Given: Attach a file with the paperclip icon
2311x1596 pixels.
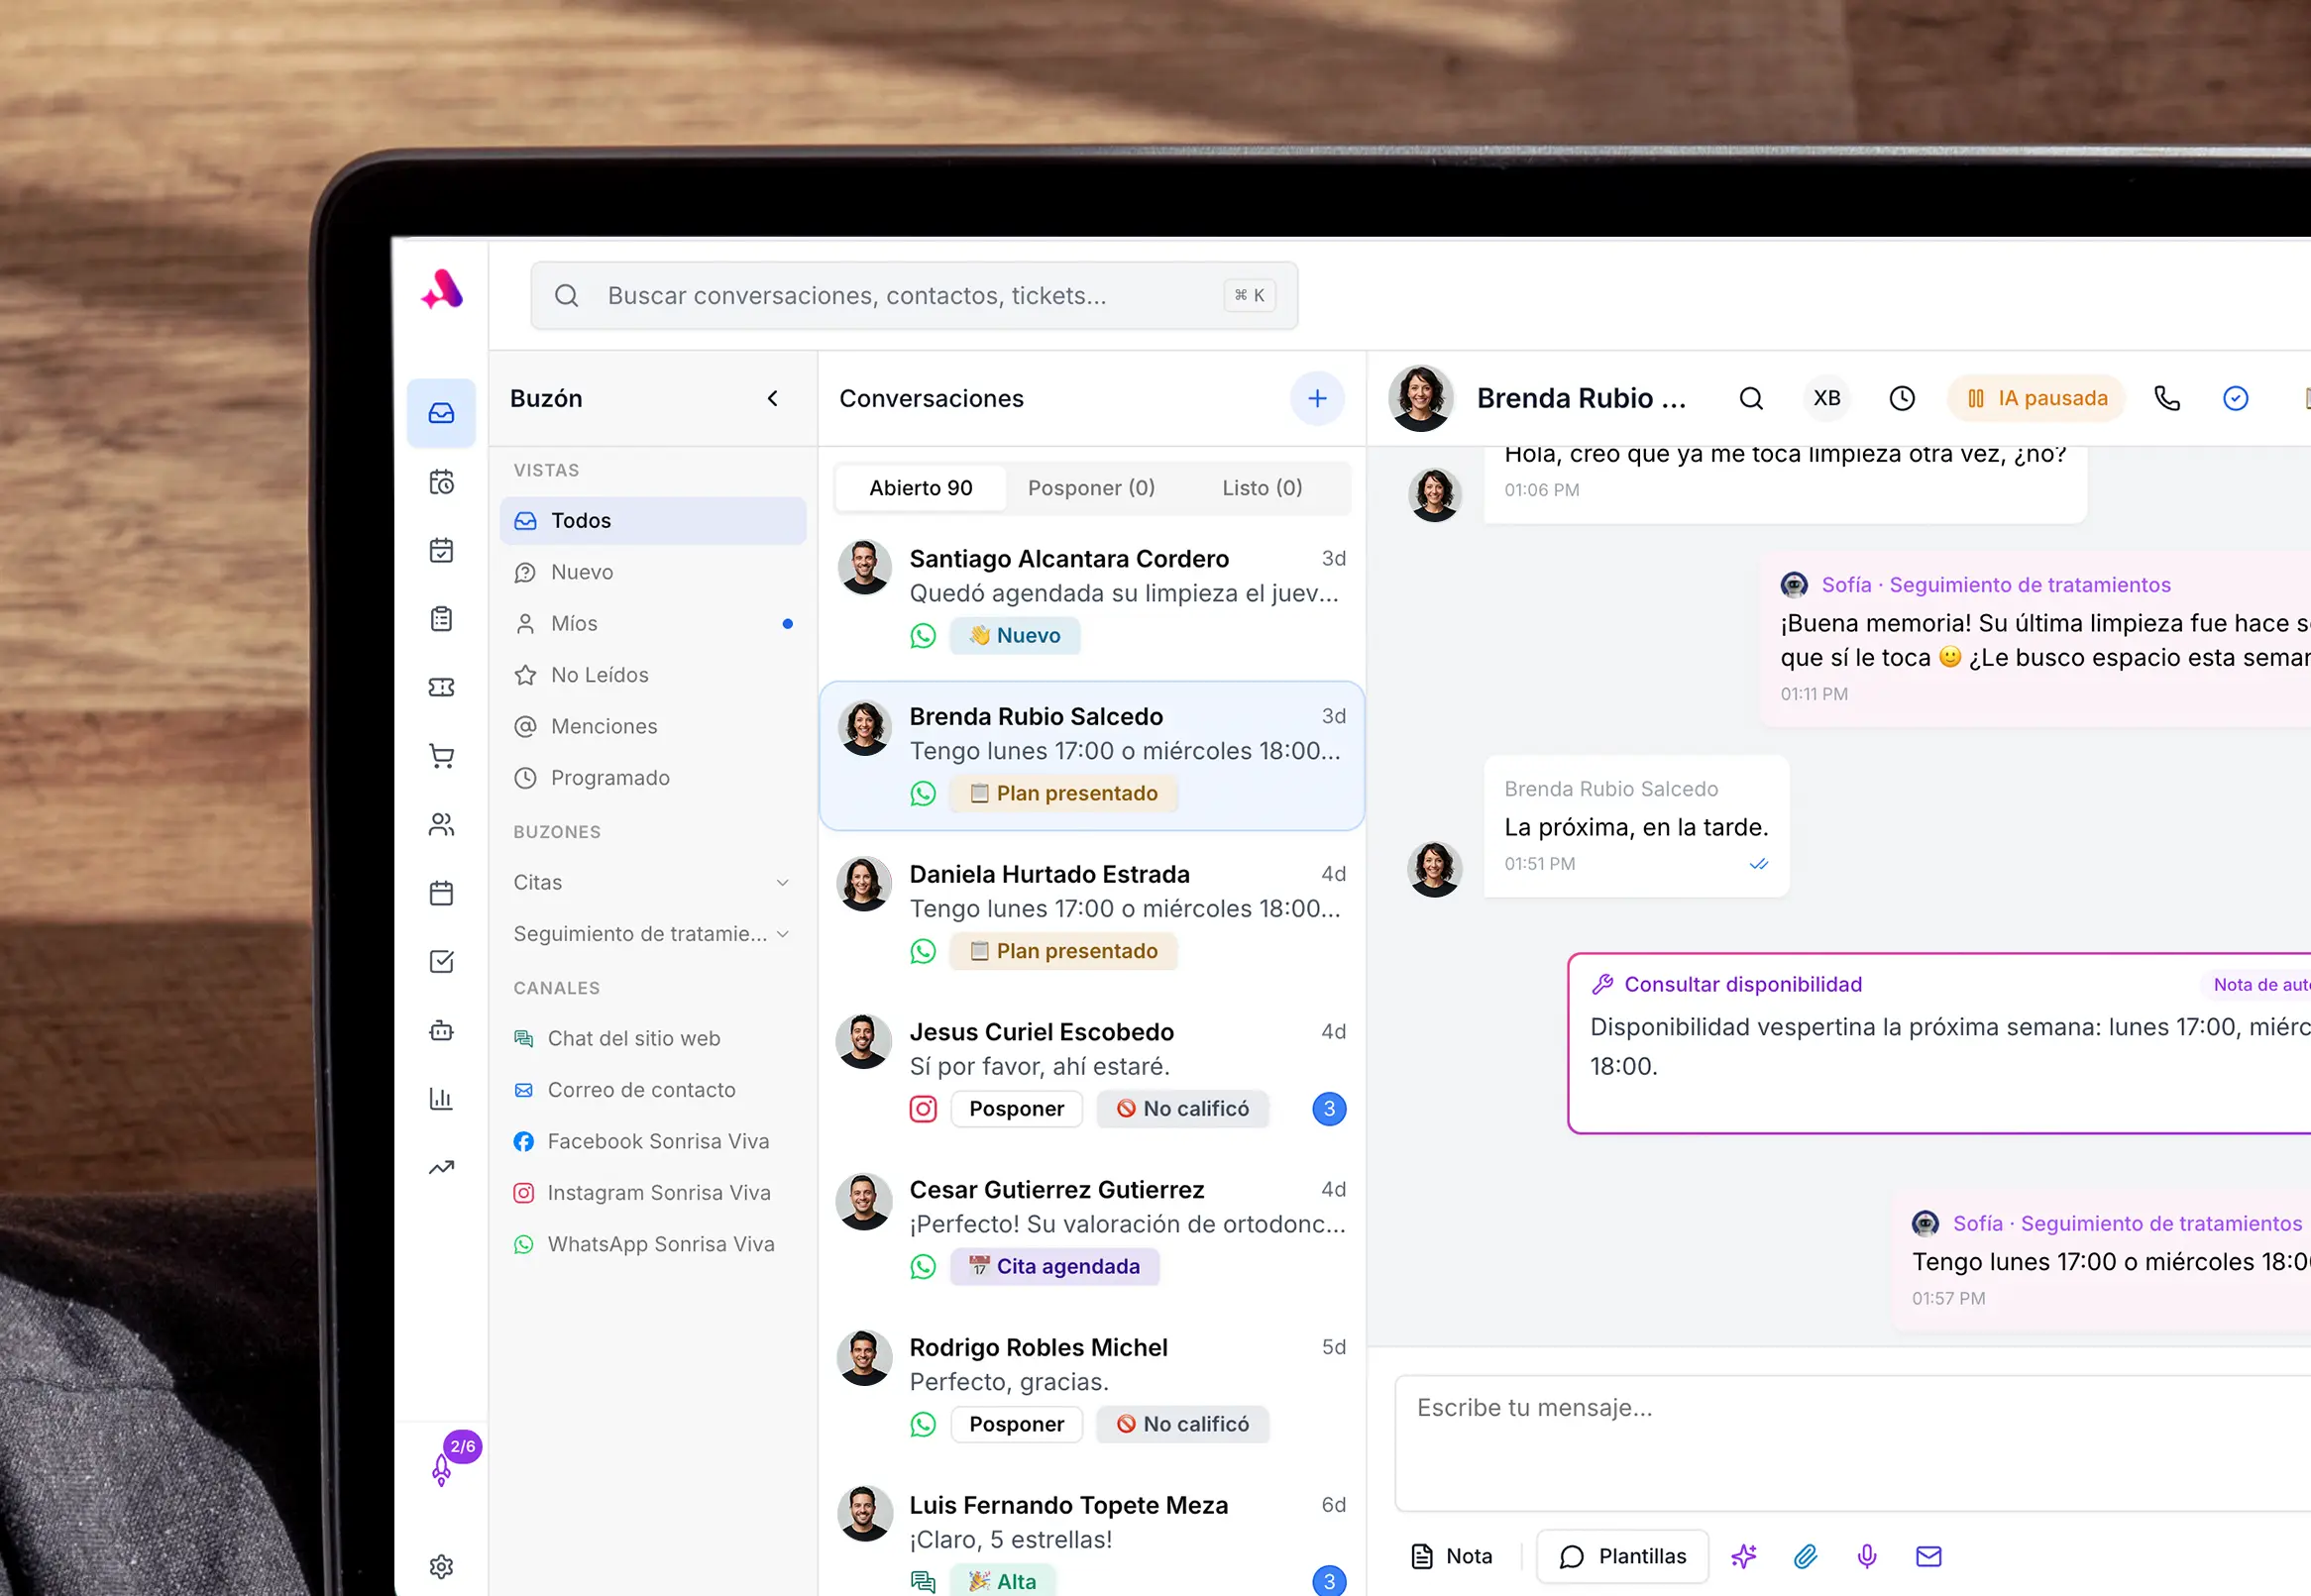Looking at the screenshot, I should pyautogui.click(x=1805, y=1556).
